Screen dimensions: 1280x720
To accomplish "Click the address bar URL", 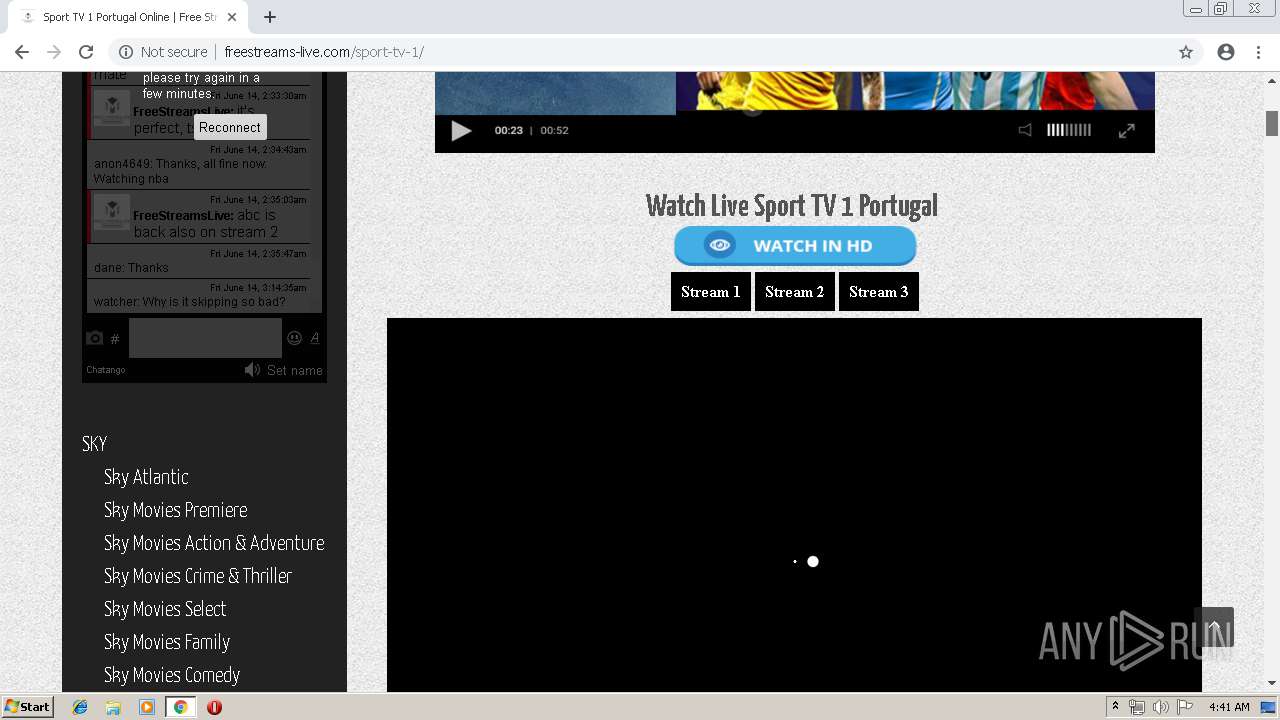I will (324, 52).
